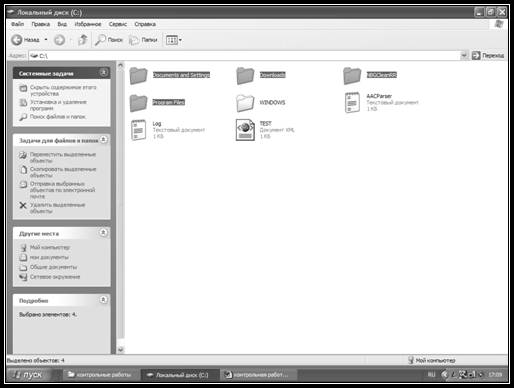Select the TEST XML document icon
The width and height of the screenshot is (514, 388).
(245, 130)
